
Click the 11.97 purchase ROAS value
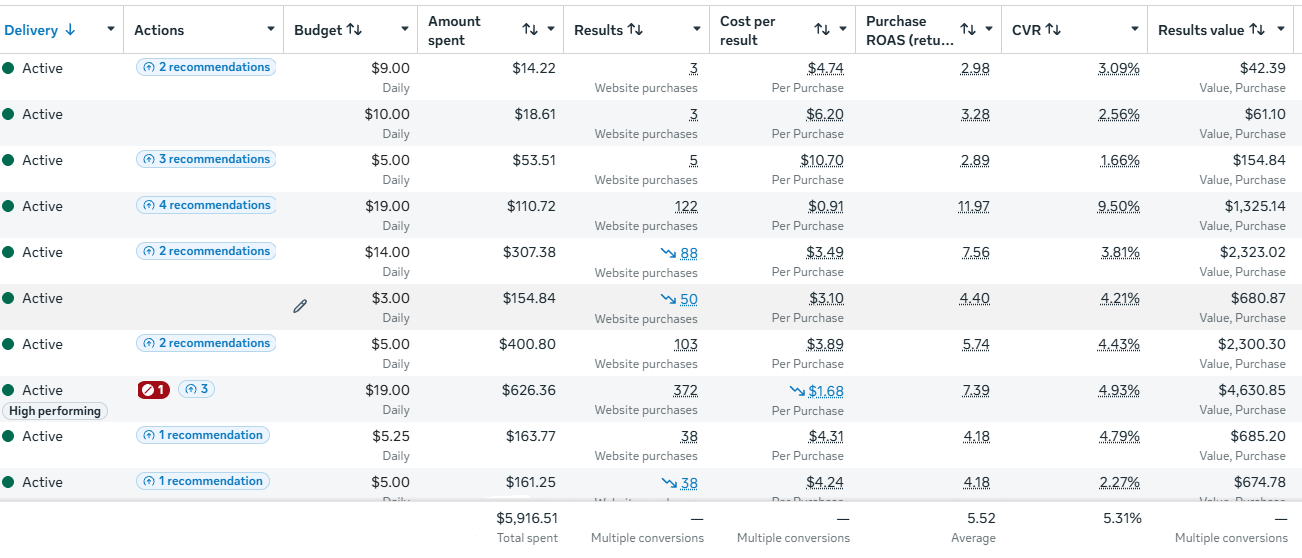[x=973, y=206]
